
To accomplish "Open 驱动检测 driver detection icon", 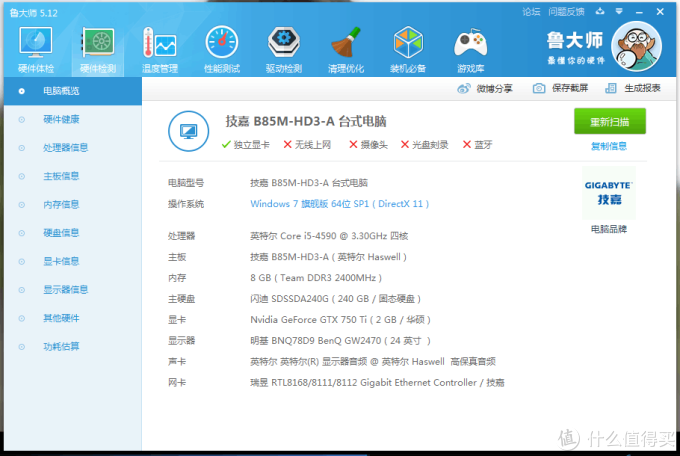I will [284, 49].
